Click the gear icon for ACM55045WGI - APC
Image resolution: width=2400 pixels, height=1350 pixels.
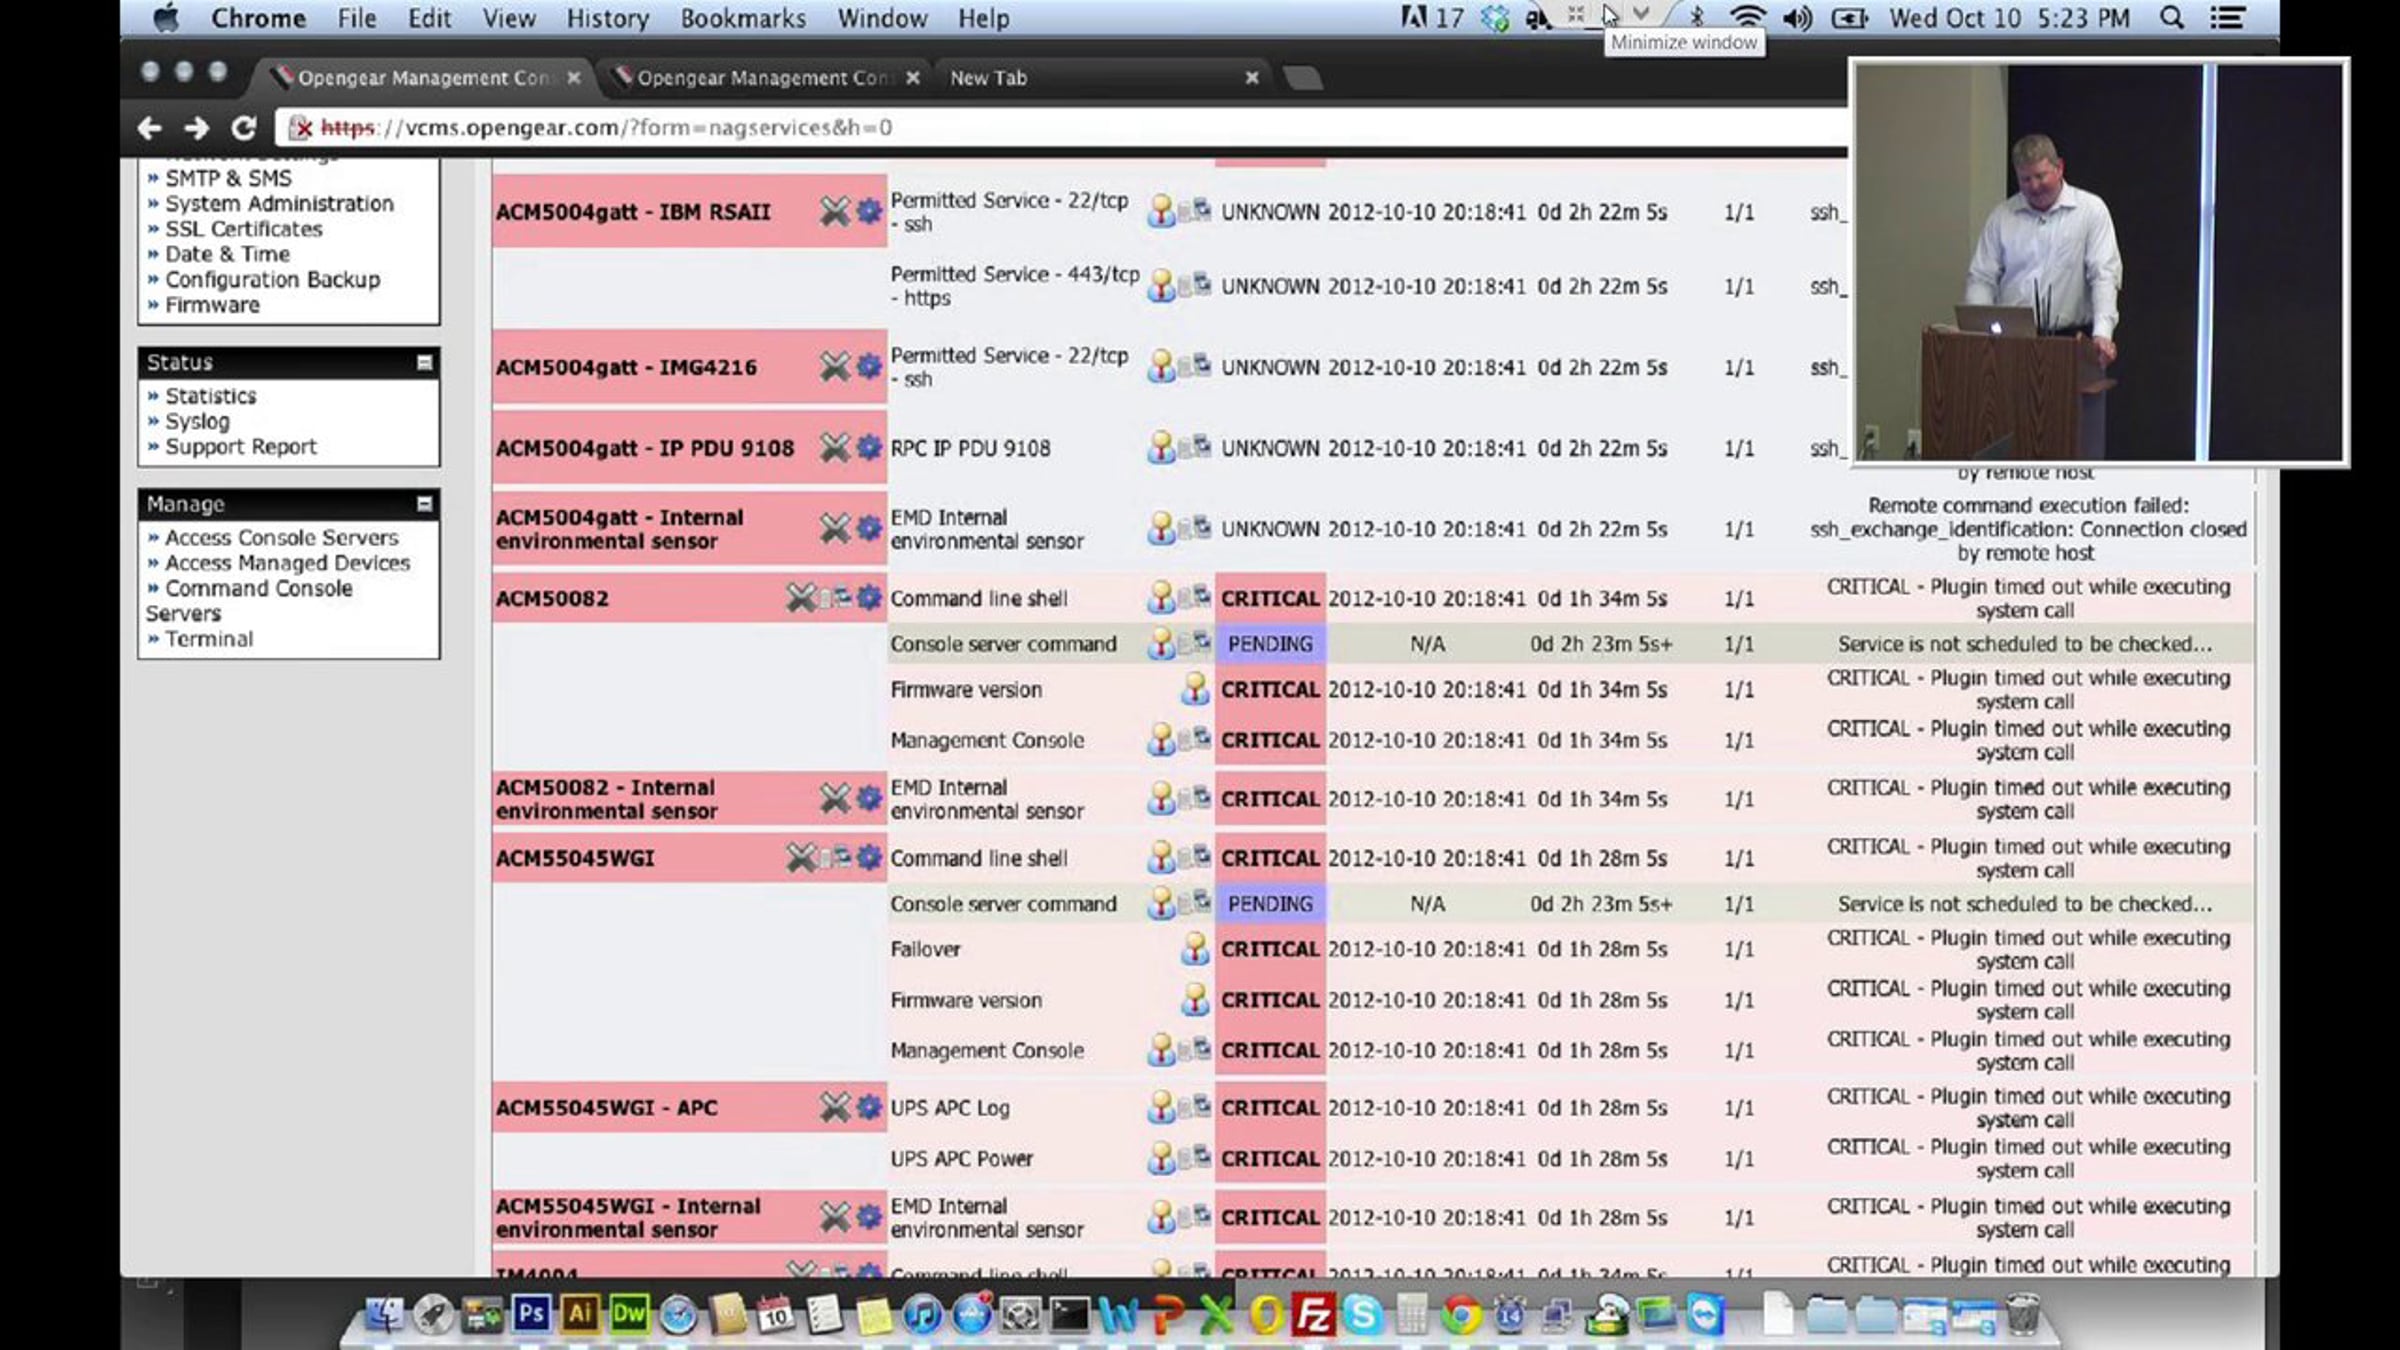click(x=869, y=1107)
